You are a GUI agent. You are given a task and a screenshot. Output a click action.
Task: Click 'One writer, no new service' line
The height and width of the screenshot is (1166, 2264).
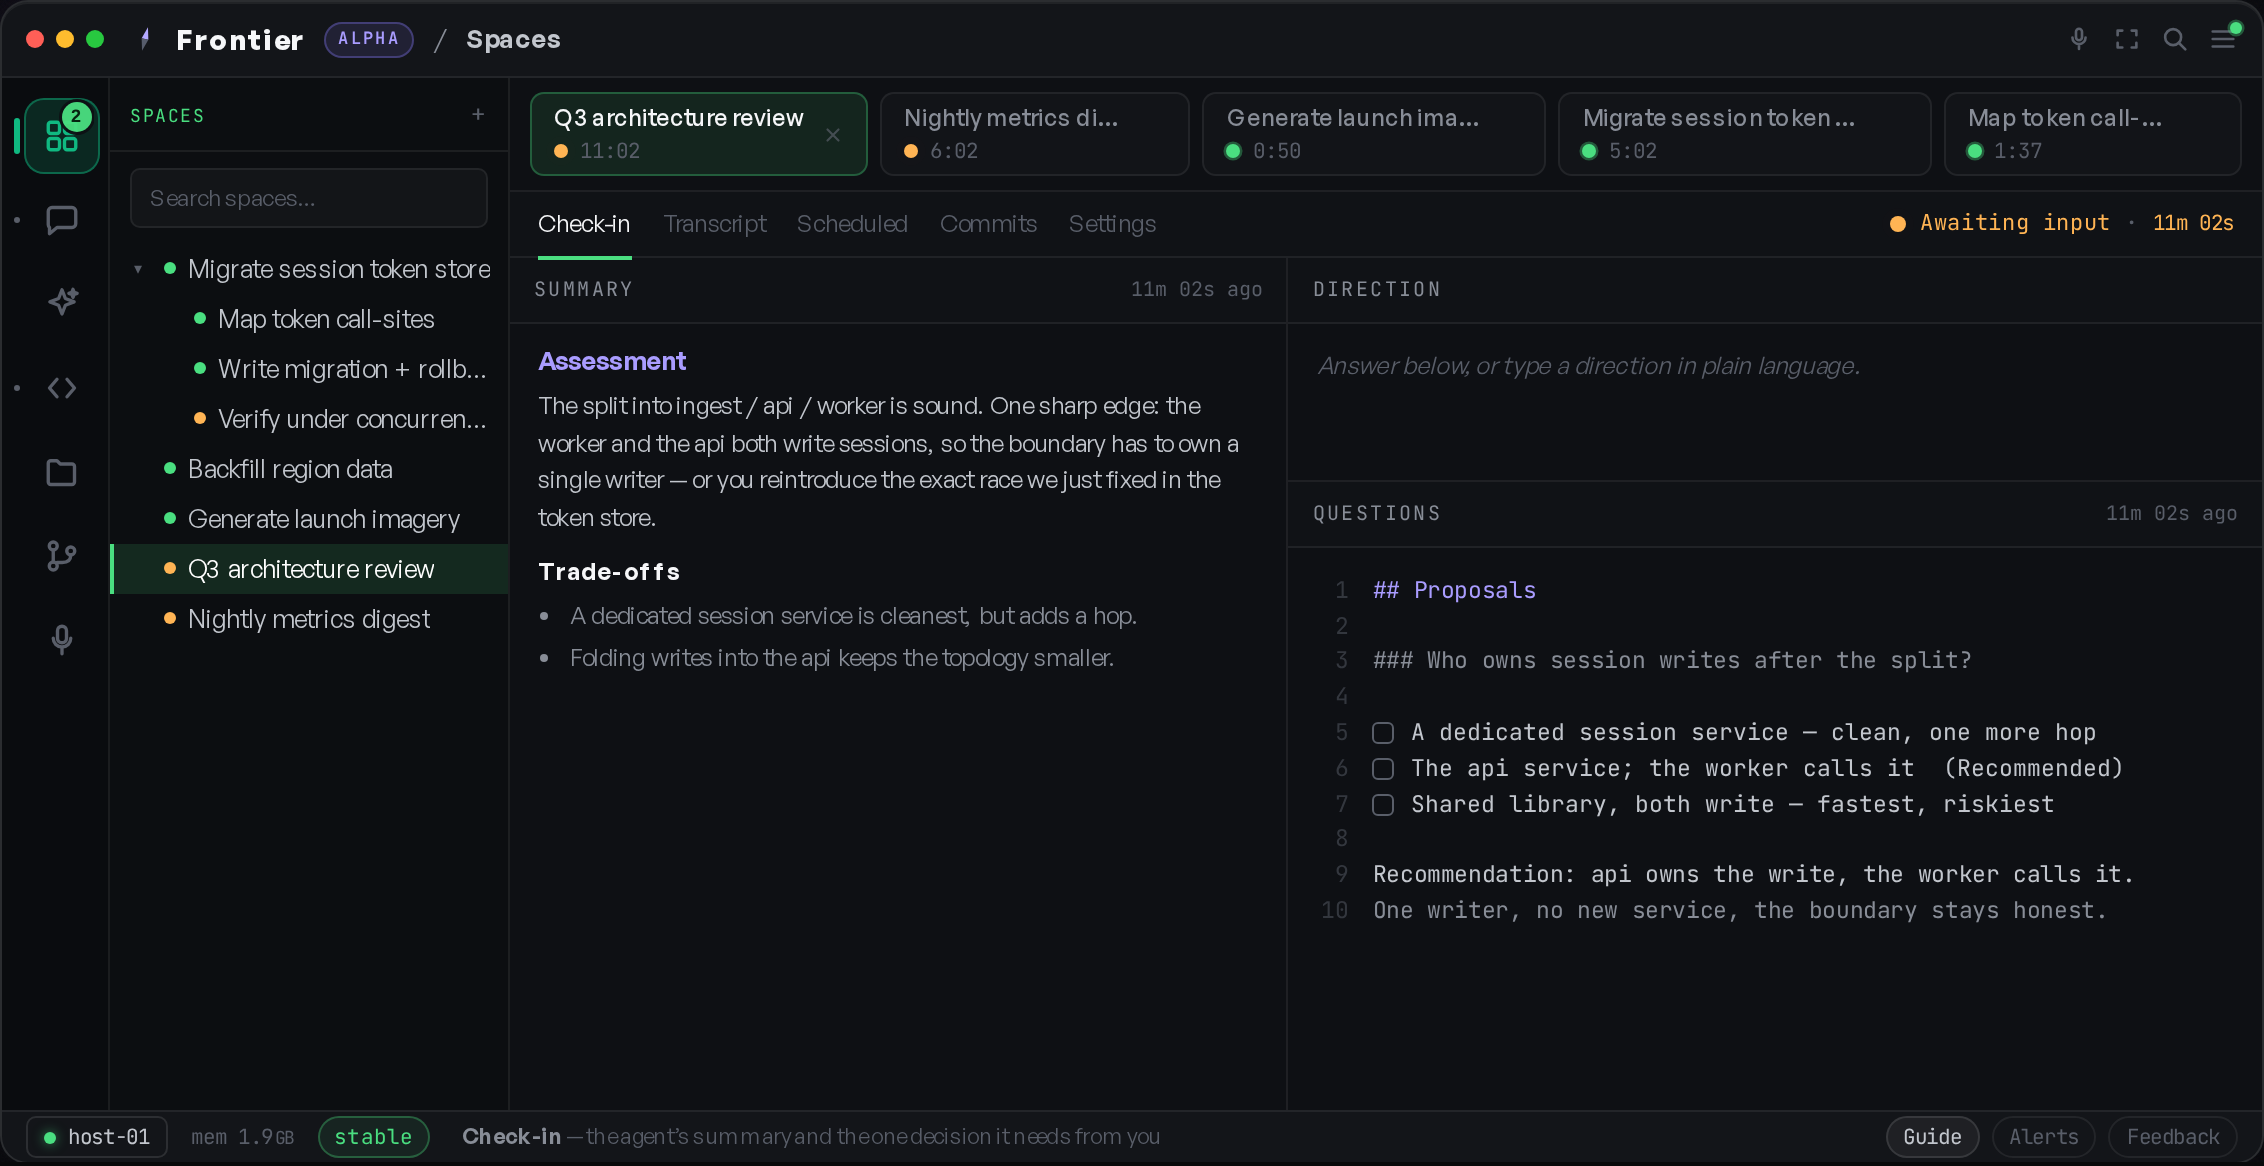(1739, 910)
